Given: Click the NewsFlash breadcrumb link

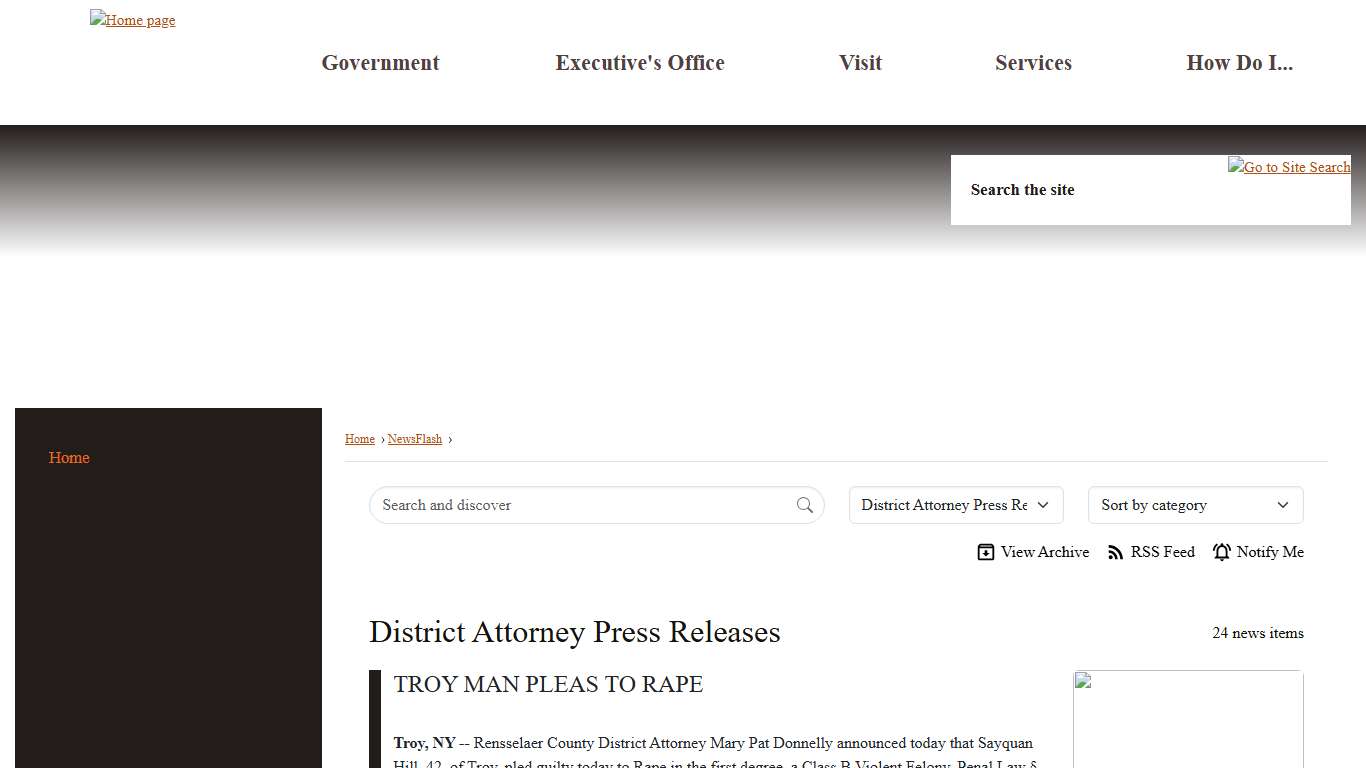Looking at the screenshot, I should [x=415, y=439].
